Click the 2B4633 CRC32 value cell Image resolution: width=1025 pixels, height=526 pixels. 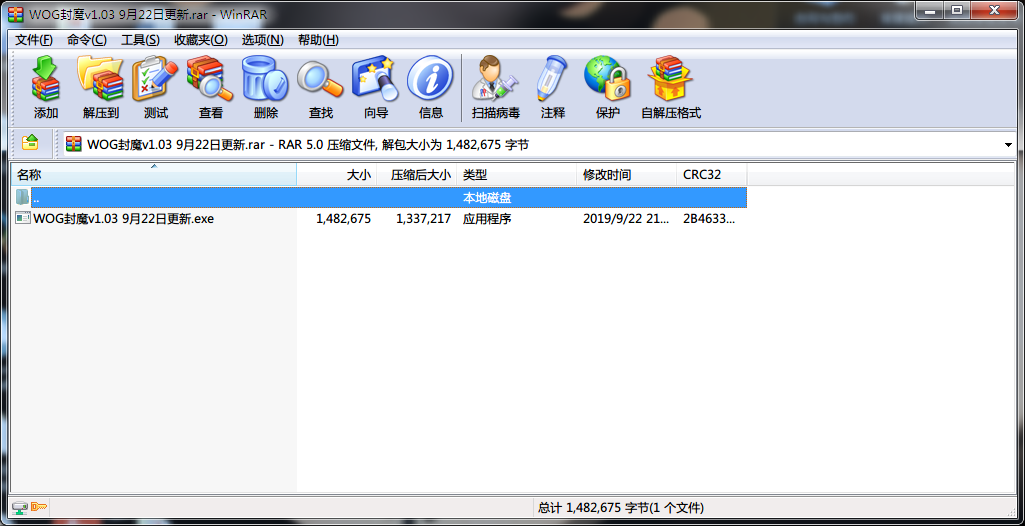[x=709, y=219]
